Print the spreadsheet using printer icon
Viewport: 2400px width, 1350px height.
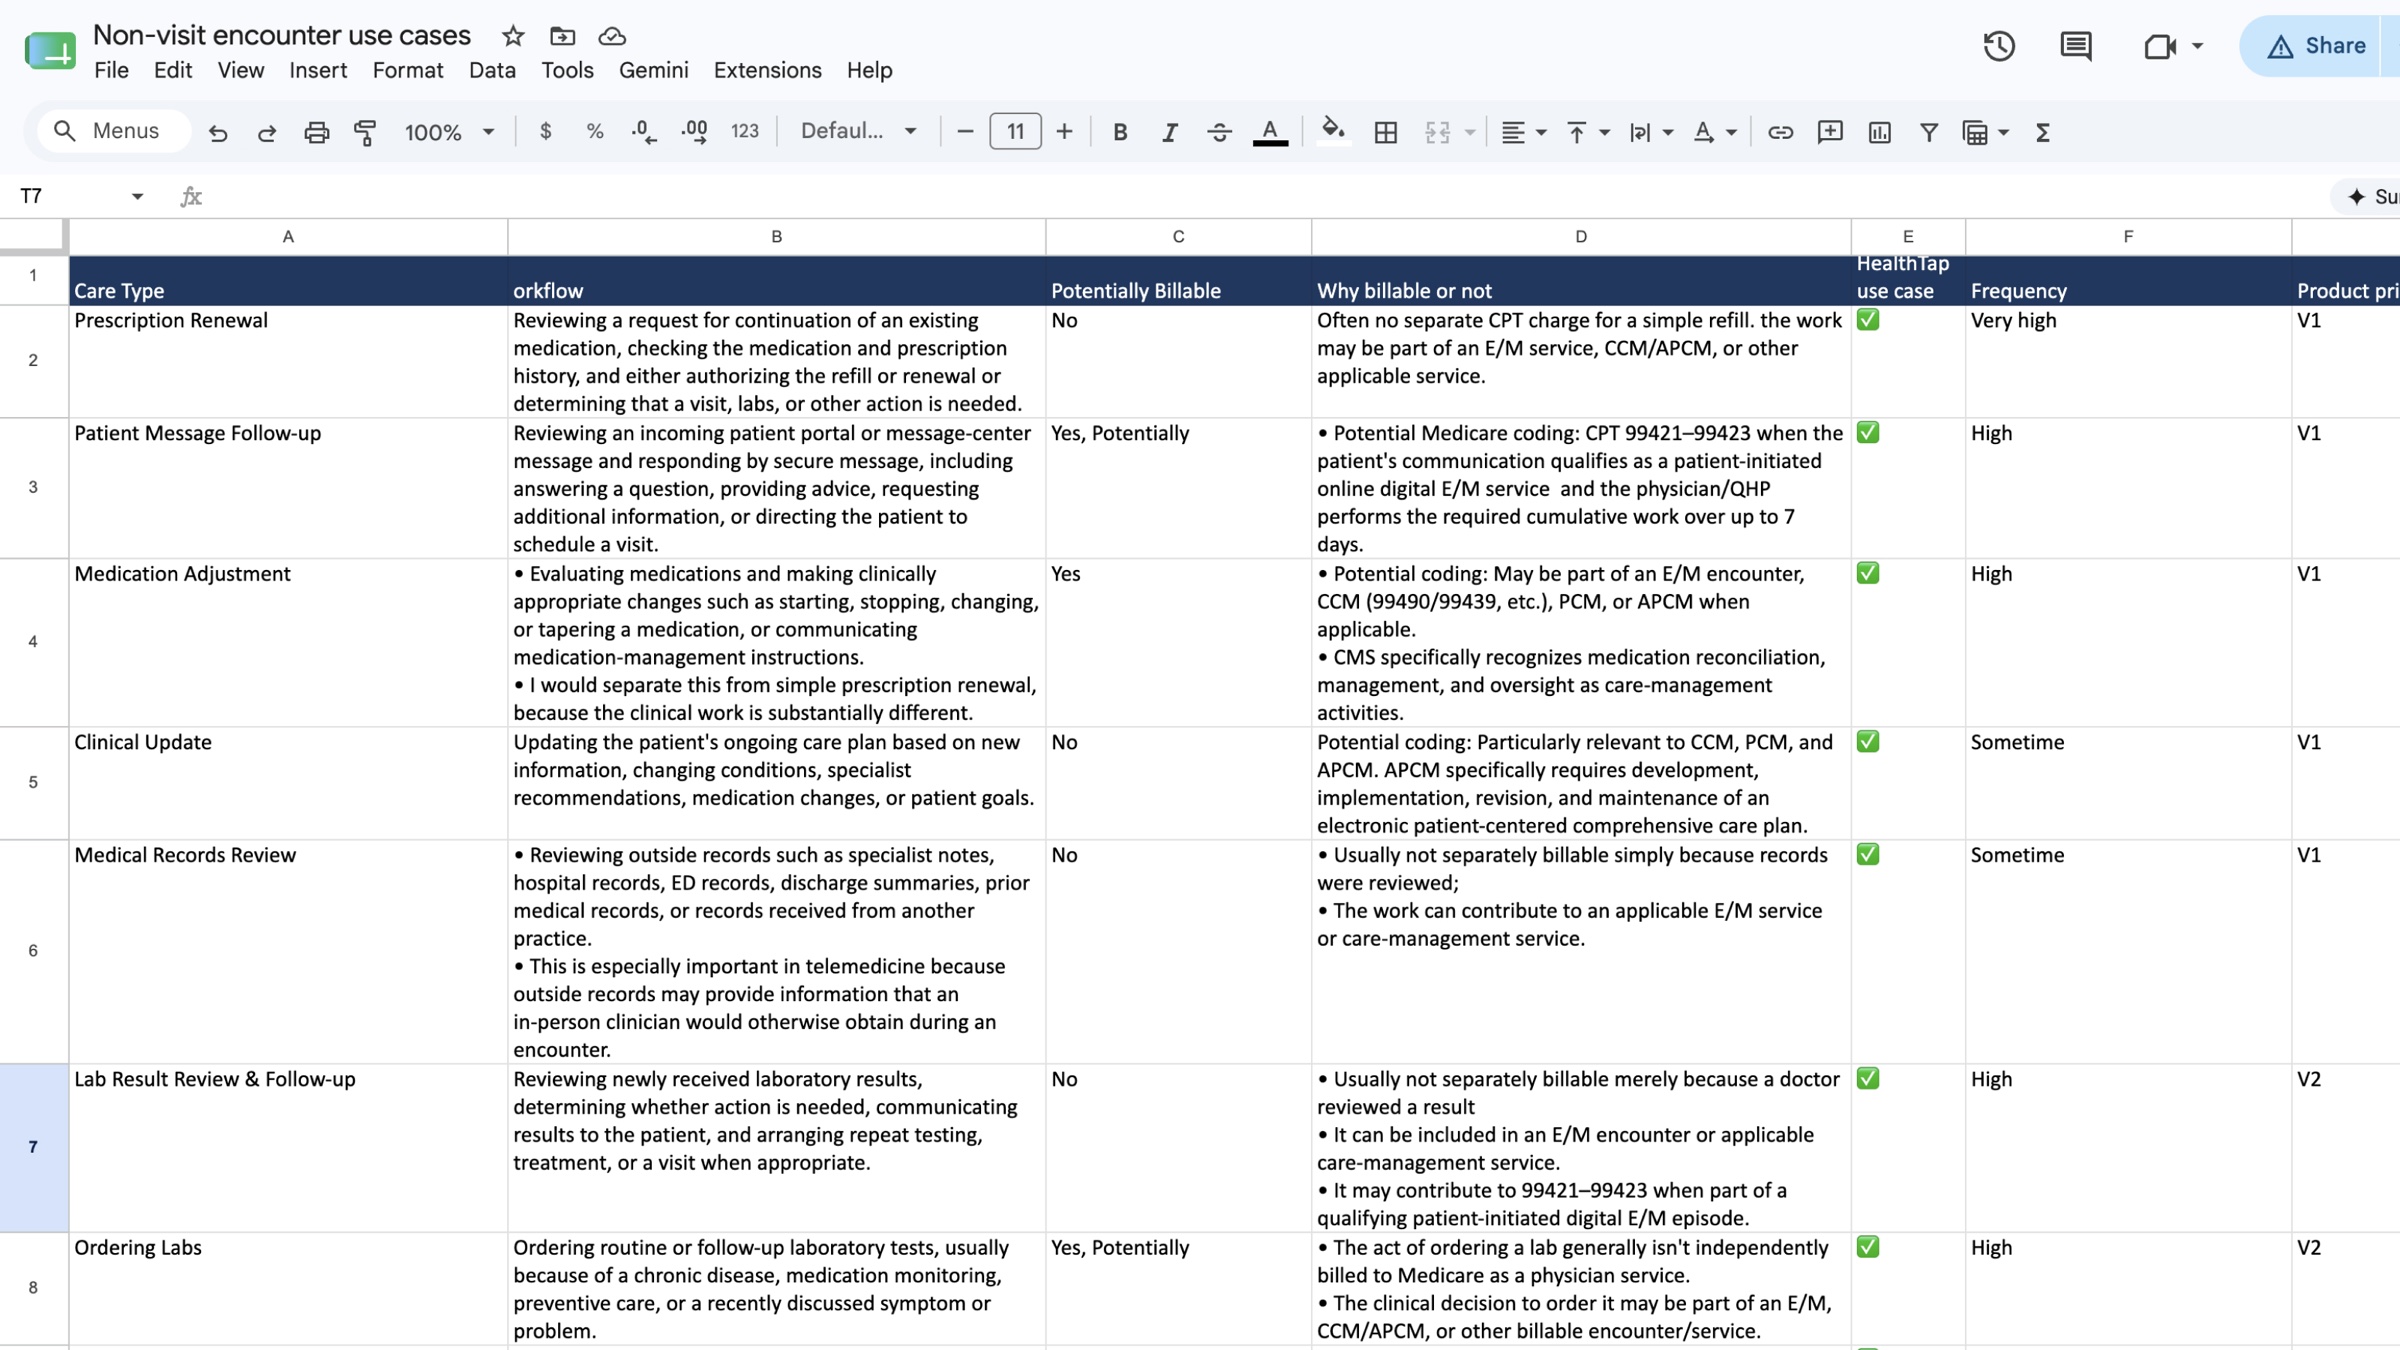click(x=316, y=132)
